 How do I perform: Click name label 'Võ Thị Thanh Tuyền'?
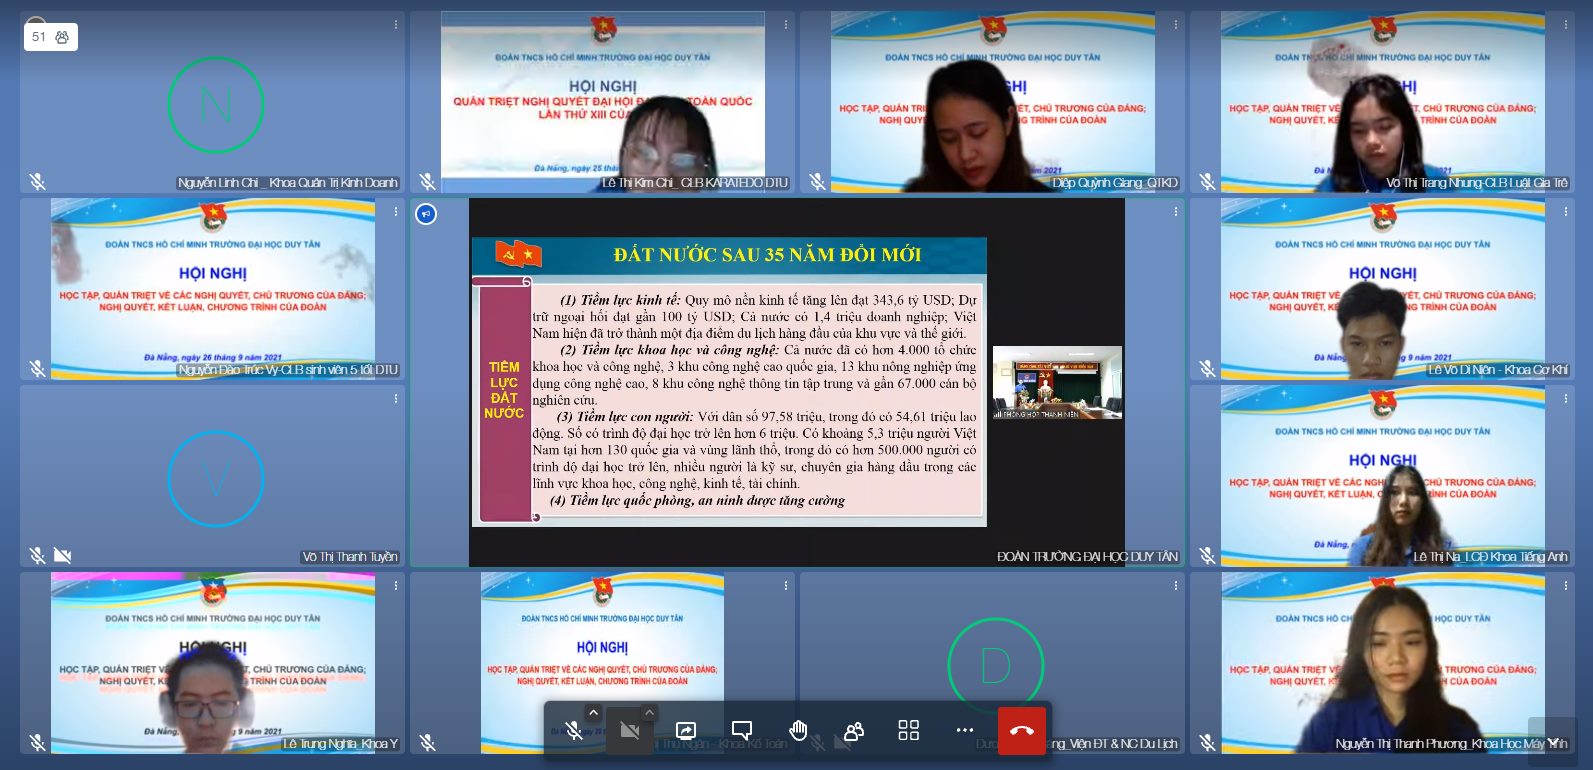(350, 557)
